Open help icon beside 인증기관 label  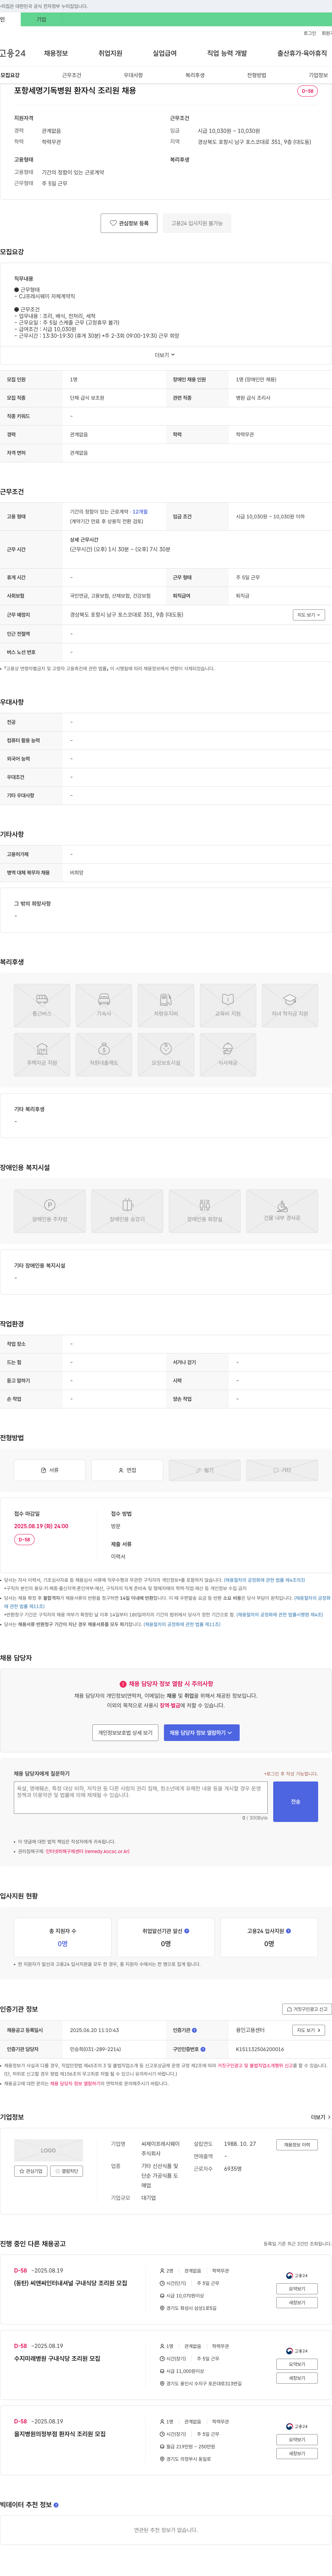point(194,2030)
